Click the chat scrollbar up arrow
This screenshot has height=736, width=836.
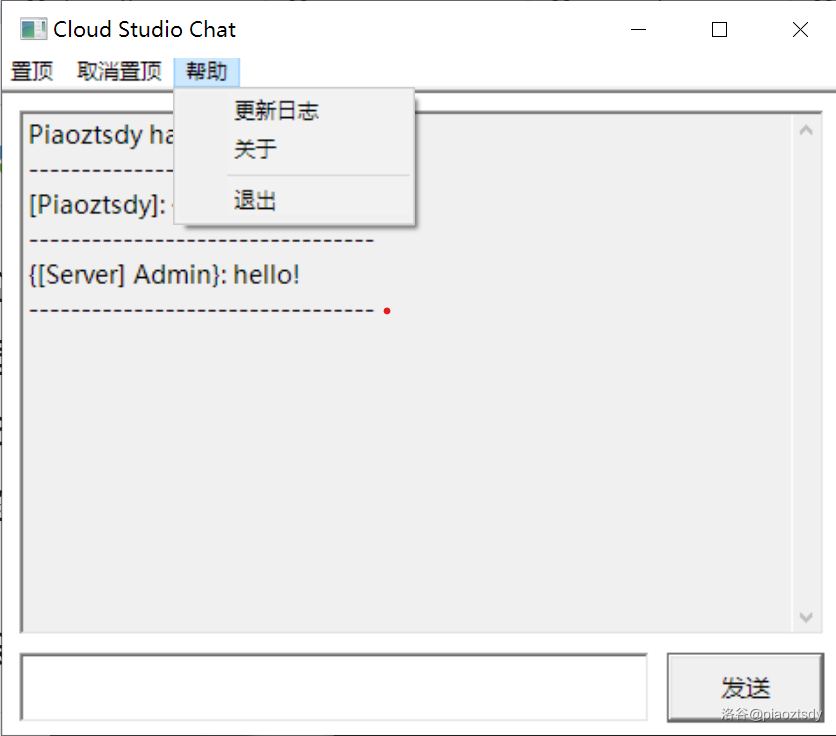tap(806, 130)
